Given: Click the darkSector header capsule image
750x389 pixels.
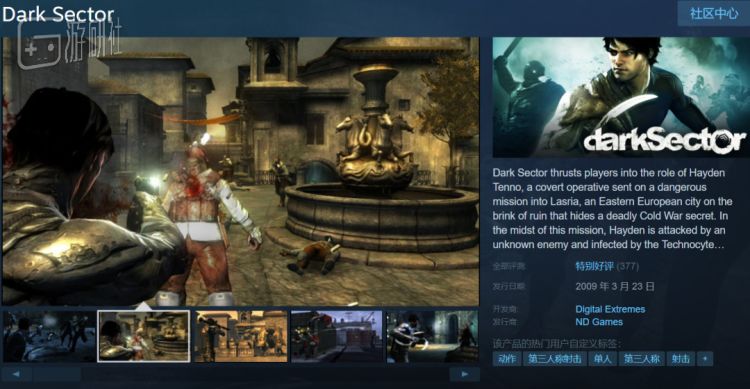Looking at the screenshot, I should pos(621,97).
